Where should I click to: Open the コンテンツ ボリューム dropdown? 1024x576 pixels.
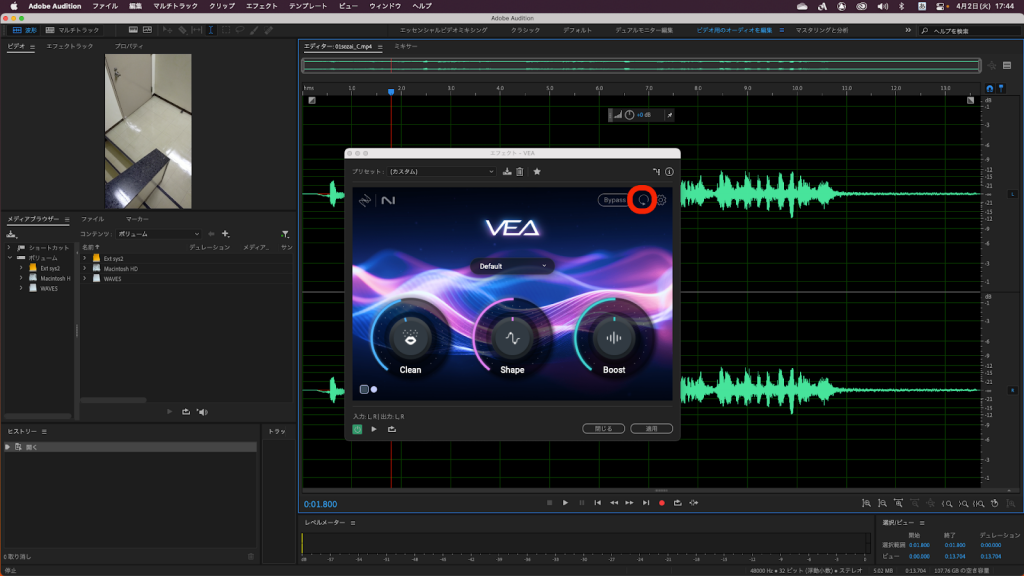159,234
